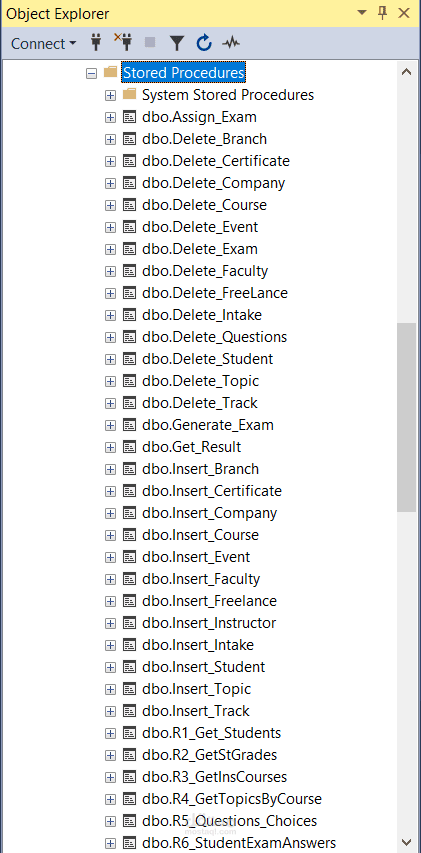Viewport: 421px width, 853px height.
Task: Expand System Stored Procedures folder
Action: (x=110, y=95)
